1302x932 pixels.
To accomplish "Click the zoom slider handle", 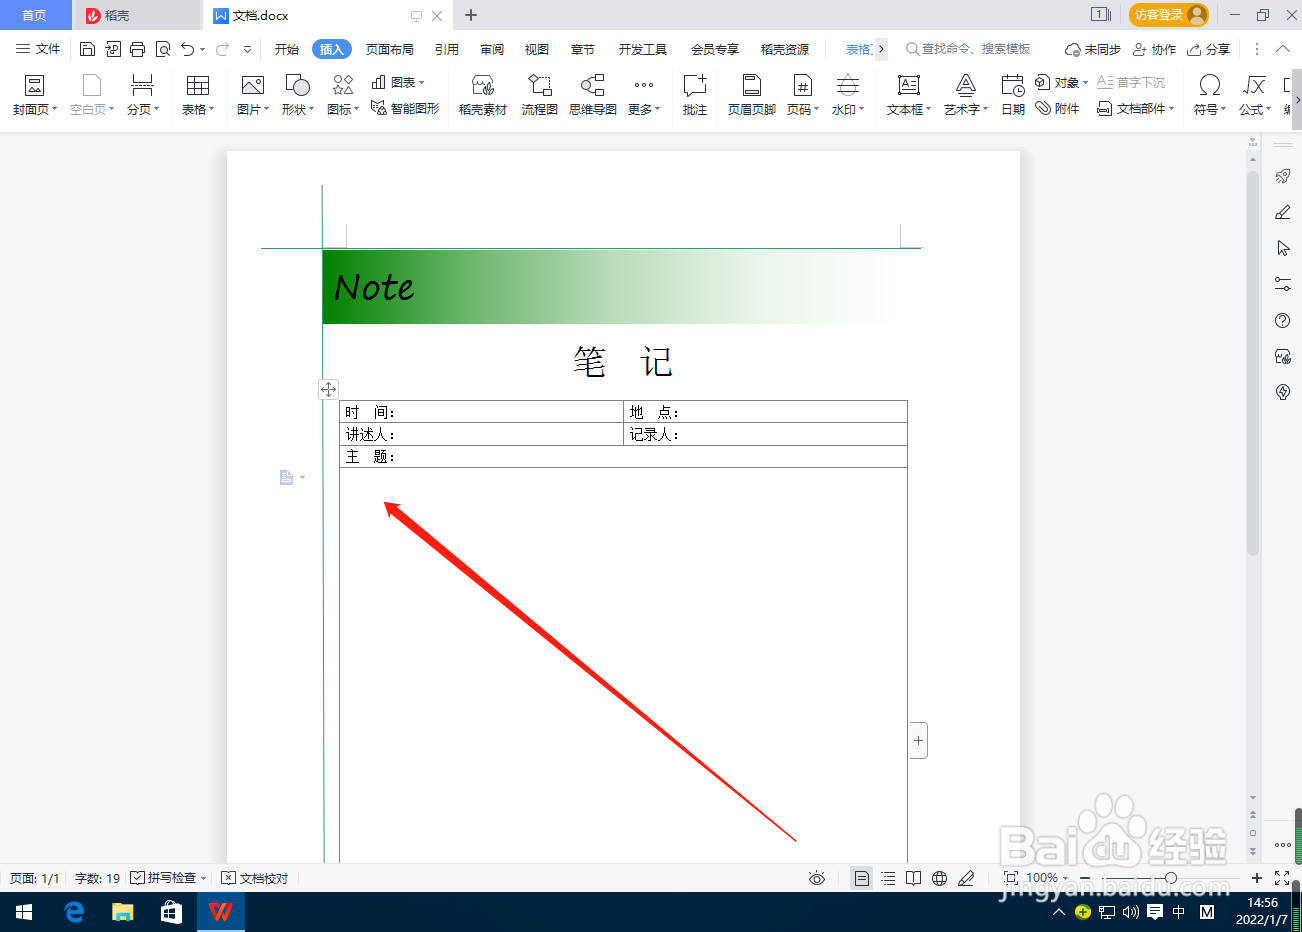I will (x=1171, y=878).
